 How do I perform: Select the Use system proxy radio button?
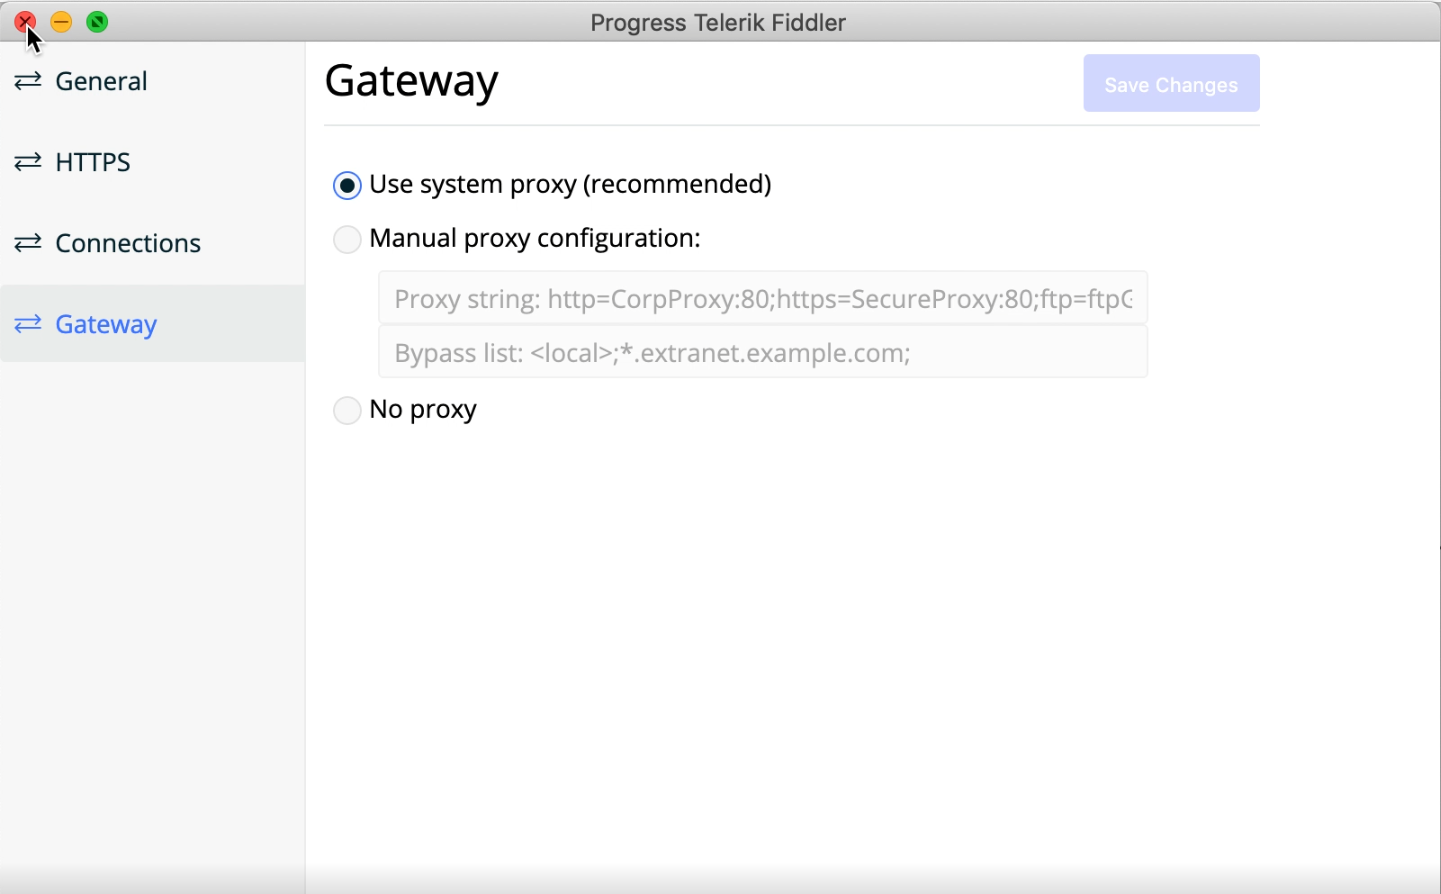pos(347,185)
